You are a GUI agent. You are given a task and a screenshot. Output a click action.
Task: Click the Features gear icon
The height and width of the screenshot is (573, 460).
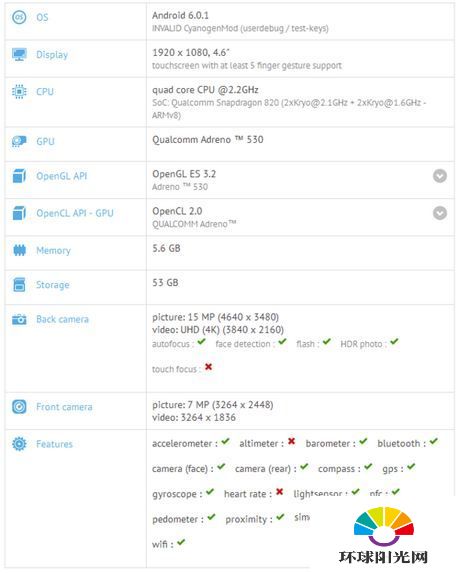(19, 444)
